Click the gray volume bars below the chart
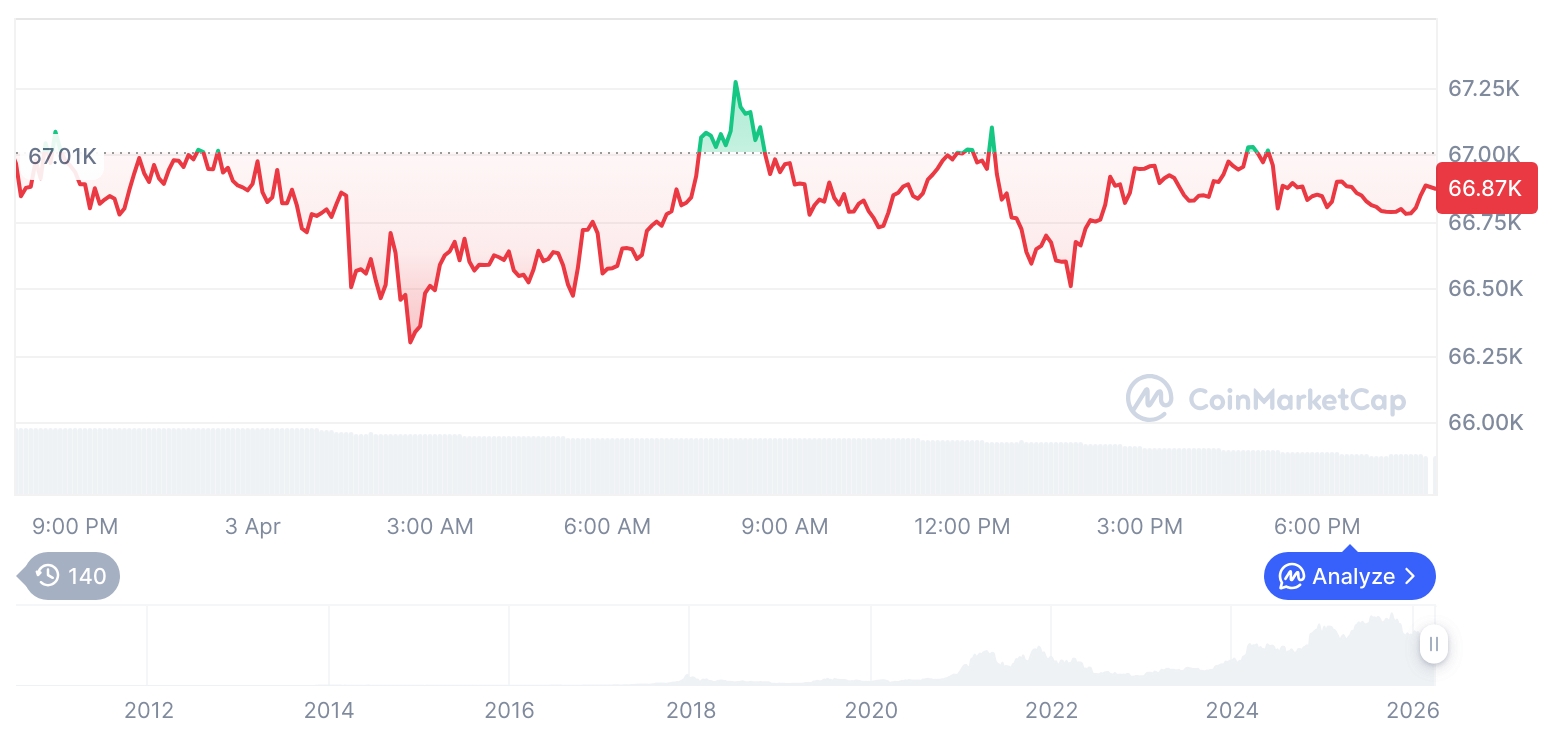This screenshot has height=732, width=1566. click(x=700, y=465)
